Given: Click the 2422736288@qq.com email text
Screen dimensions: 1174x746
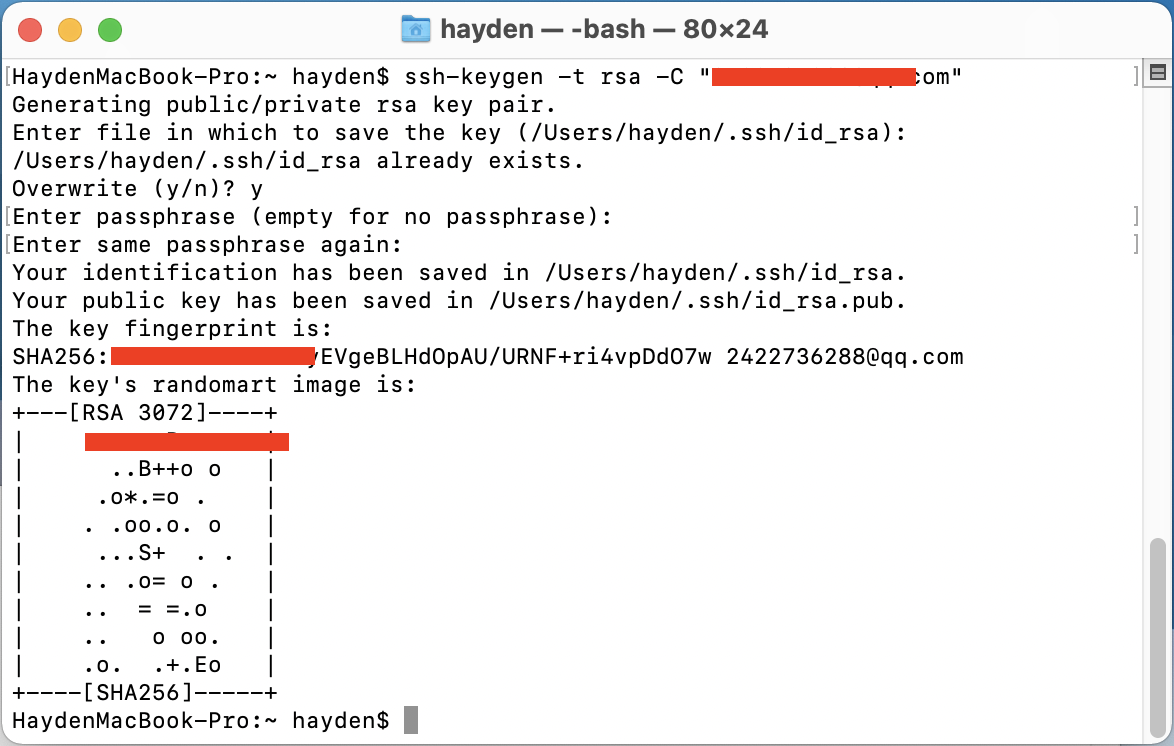Looking at the screenshot, I should point(845,357).
